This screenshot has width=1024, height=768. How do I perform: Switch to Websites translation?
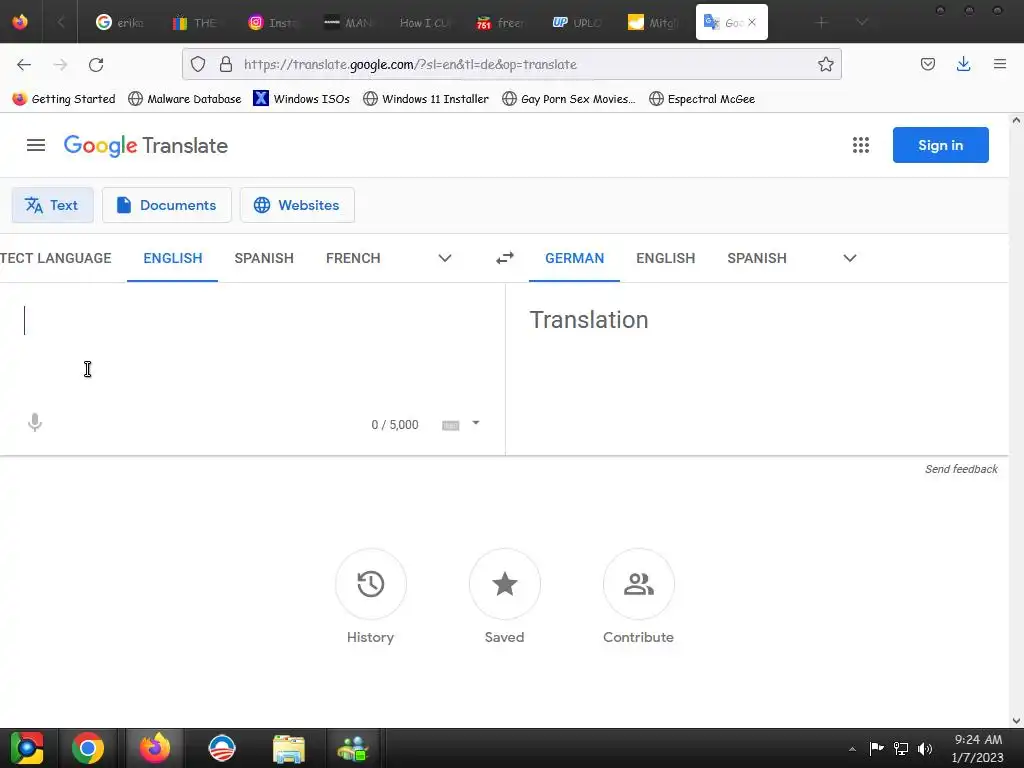coord(297,205)
